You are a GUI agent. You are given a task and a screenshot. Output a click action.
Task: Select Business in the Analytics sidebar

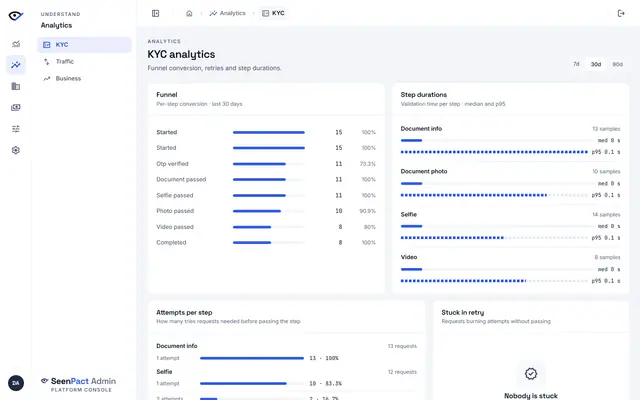(x=84, y=78)
